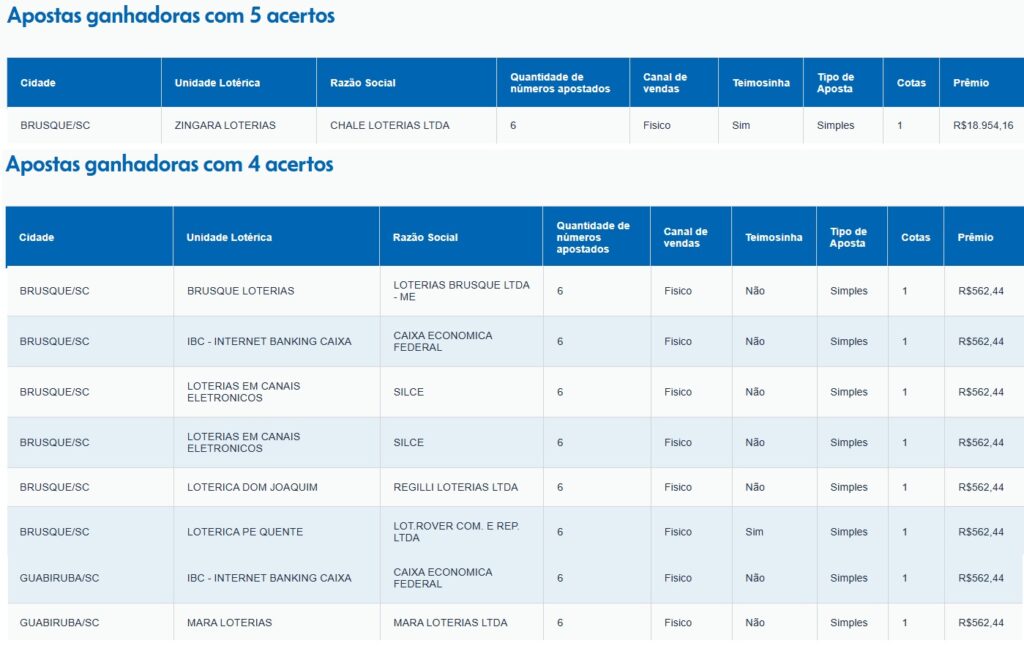The height and width of the screenshot is (646, 1024).
Task: Click the 'Apostas ganhadoras com 4 acertos' heading
Action: 170,165
